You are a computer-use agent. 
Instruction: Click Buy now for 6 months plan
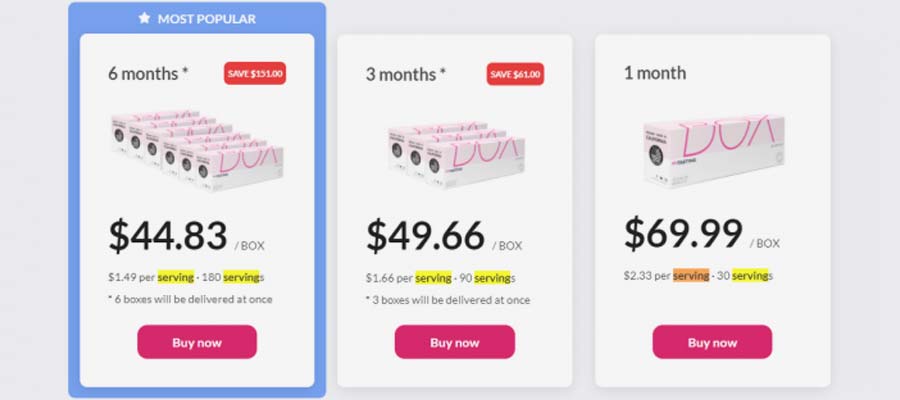click(197, 342)
